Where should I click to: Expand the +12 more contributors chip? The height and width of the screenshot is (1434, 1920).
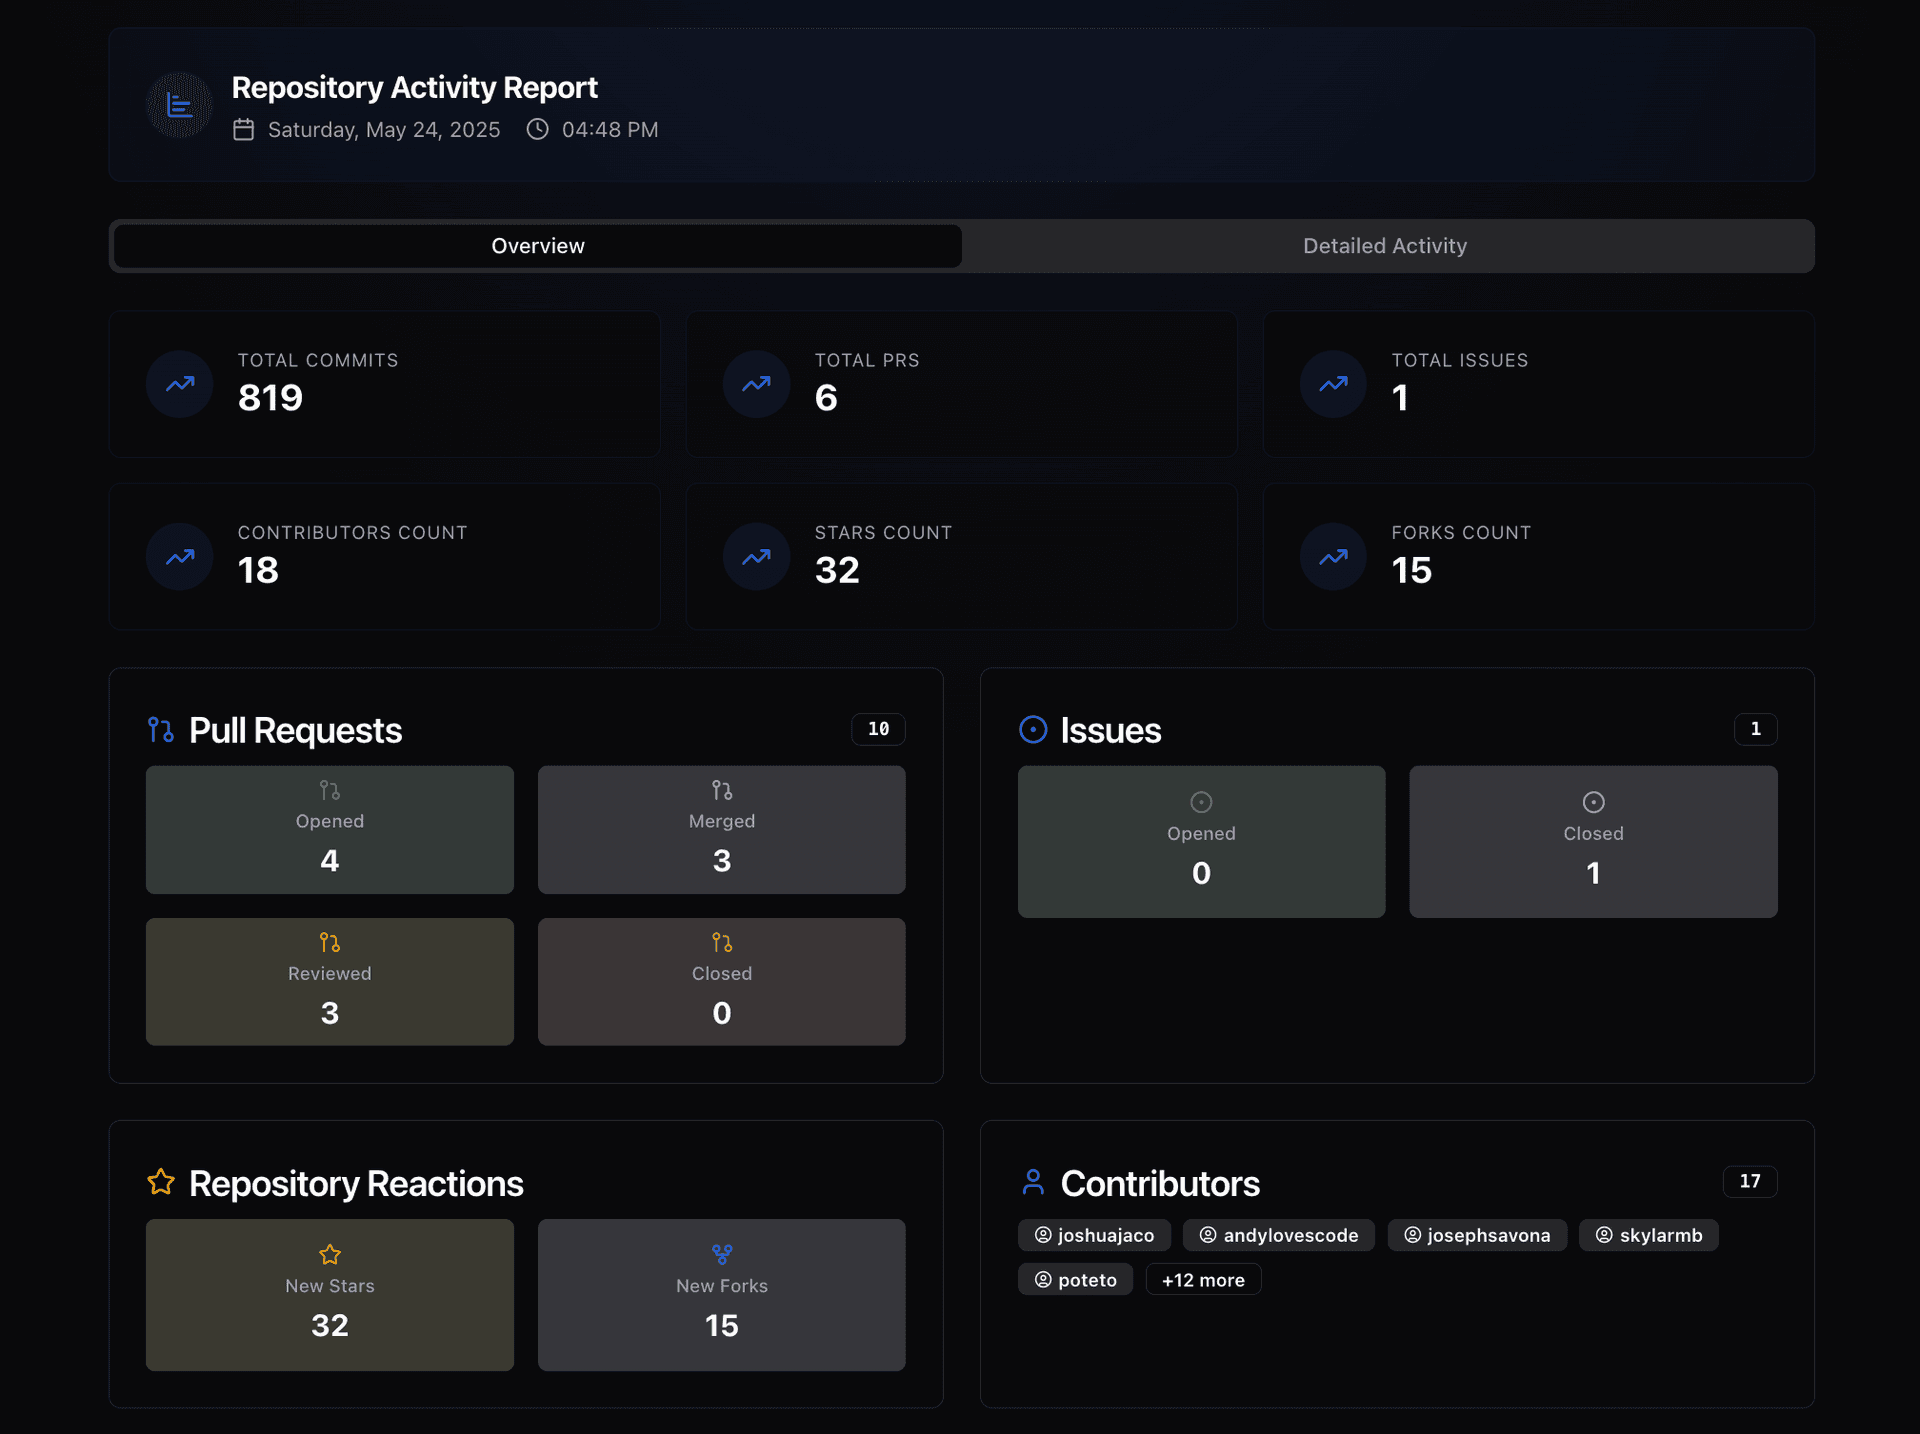point(1203,1280)
